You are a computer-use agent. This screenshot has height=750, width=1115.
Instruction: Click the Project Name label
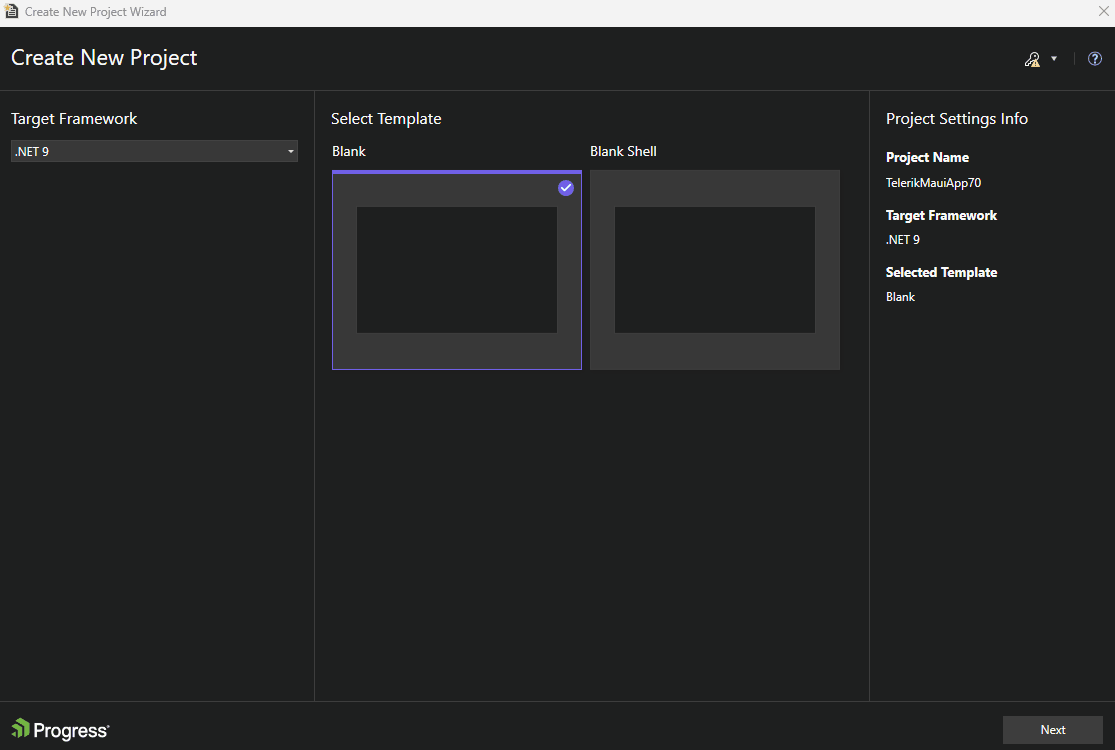click(x=927, y=157)
